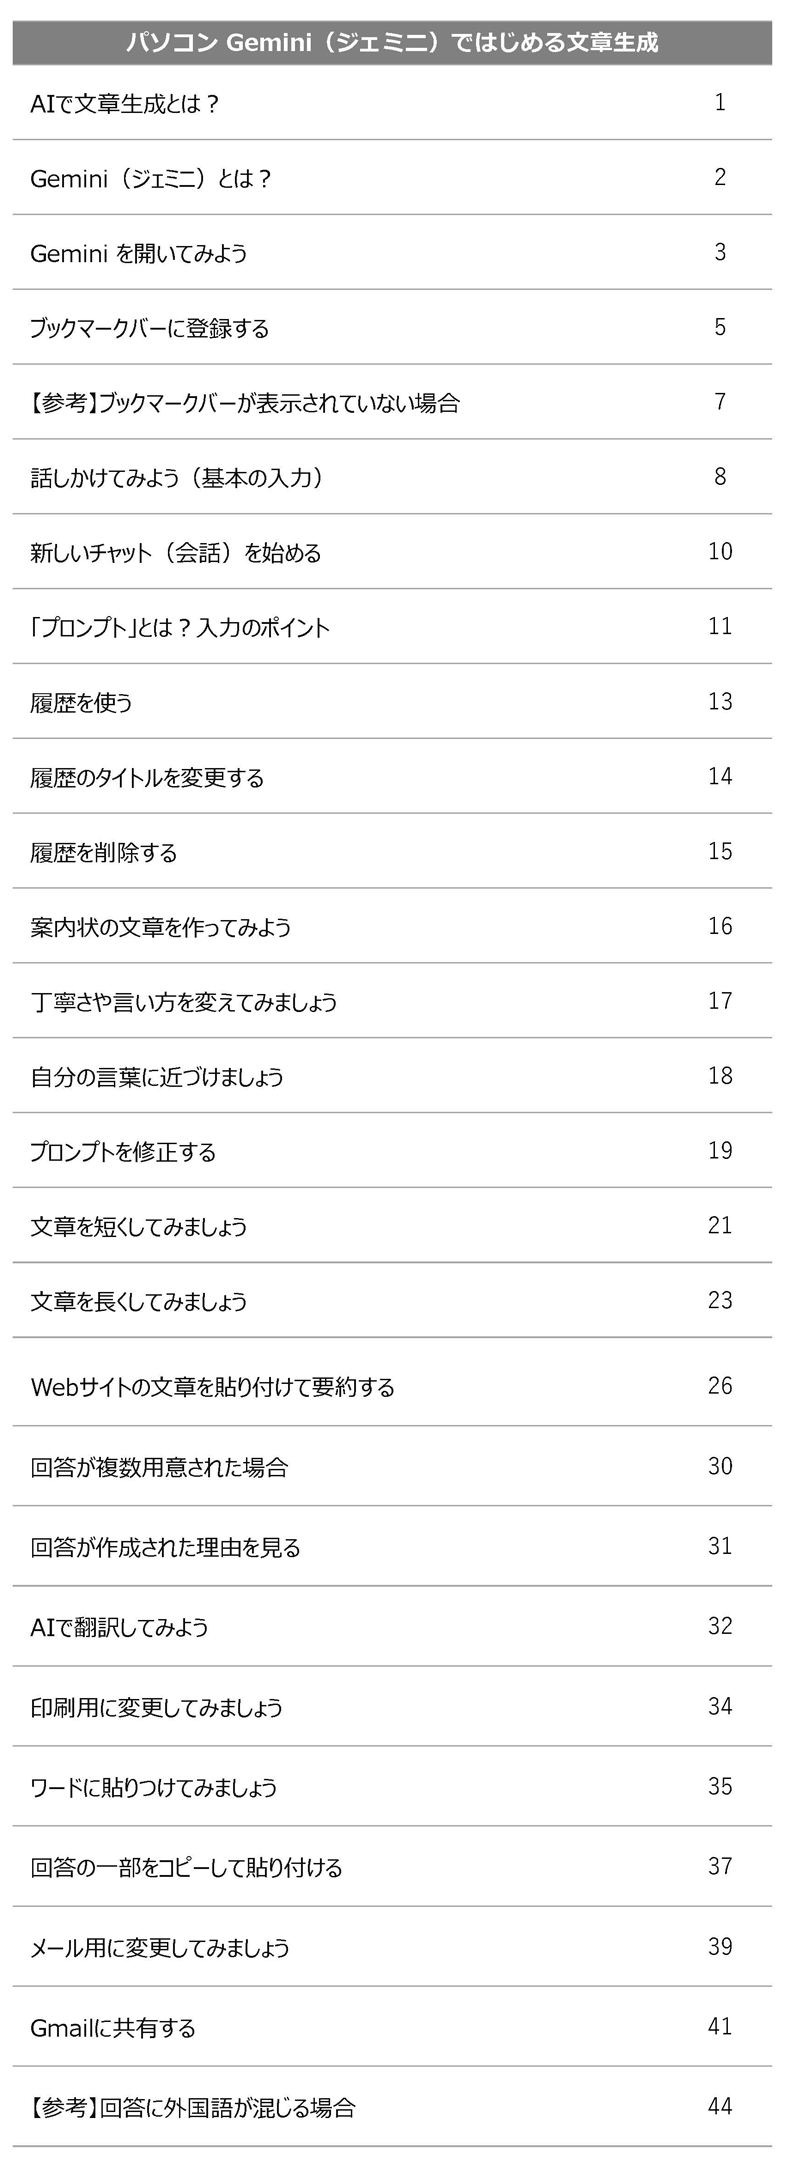This screenshot has width=790, height=2176.
Task: Jump to 'ワードに貼りつけてみましょう'
Action: [154, 1787]
